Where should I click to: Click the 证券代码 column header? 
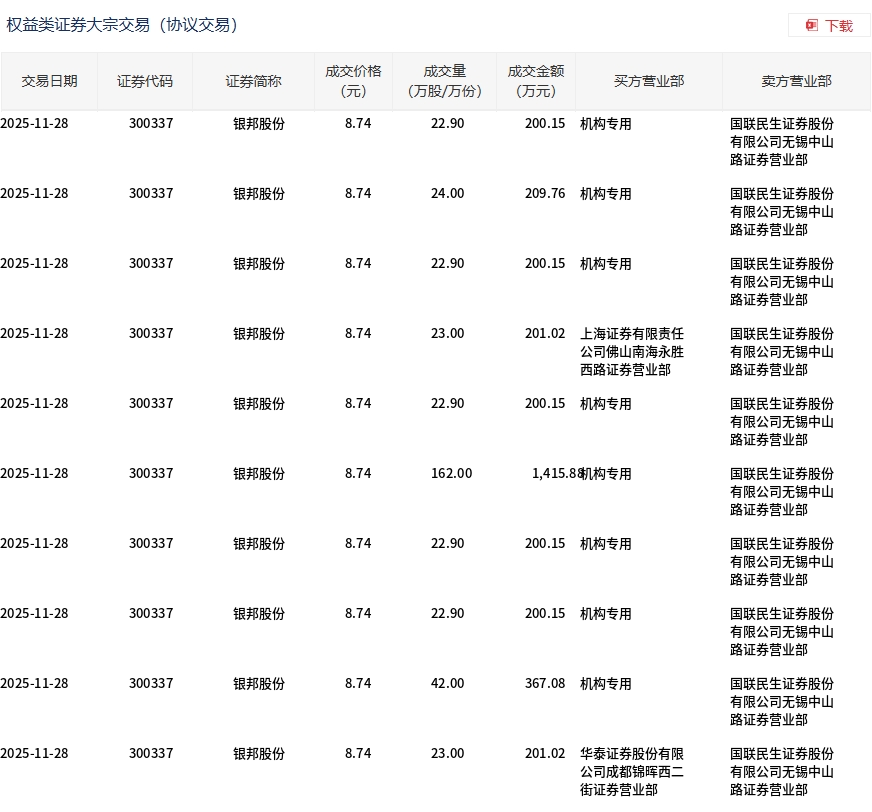tap(145, 81)
